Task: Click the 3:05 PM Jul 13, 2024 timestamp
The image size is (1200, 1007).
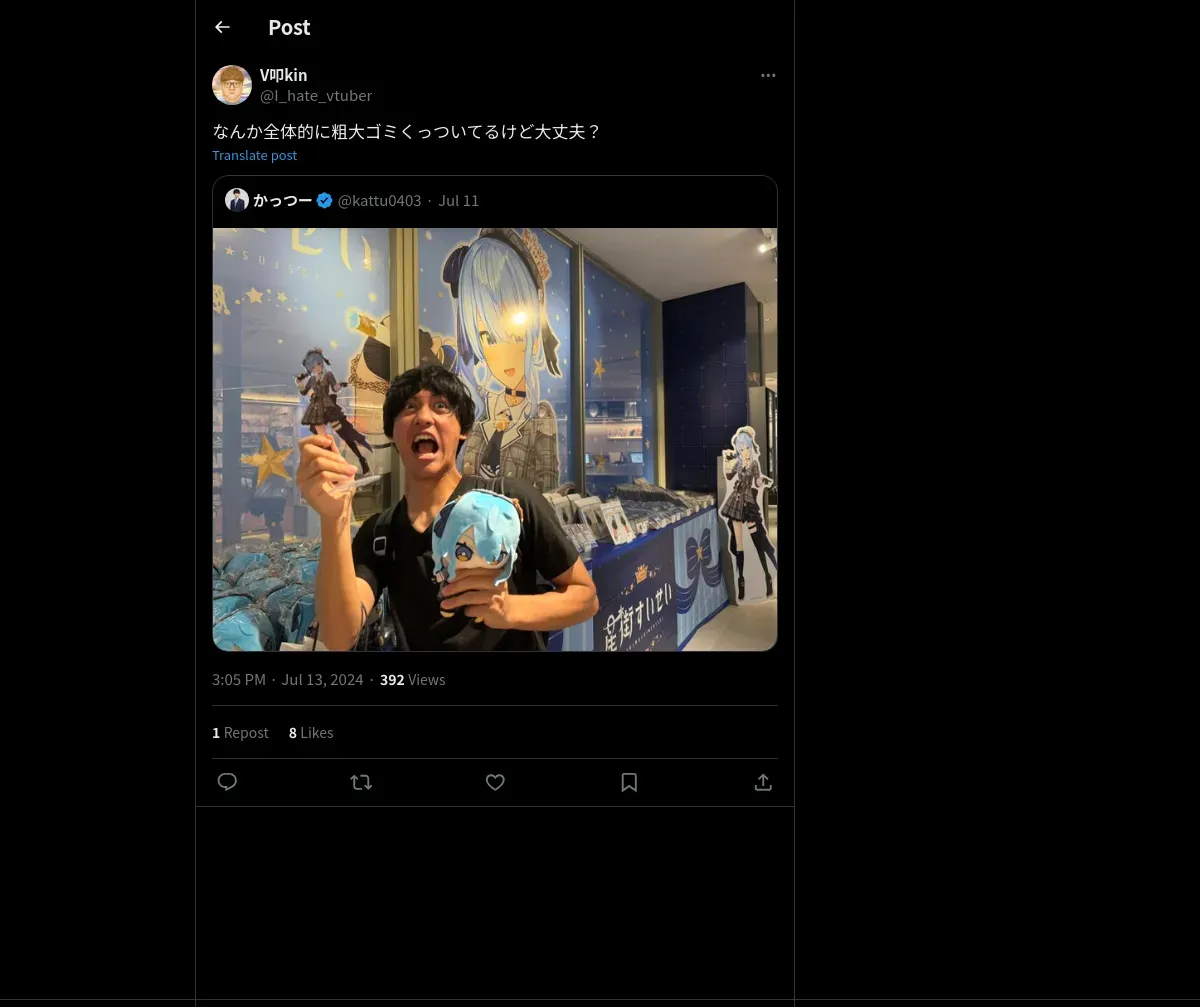Action: 287,680
